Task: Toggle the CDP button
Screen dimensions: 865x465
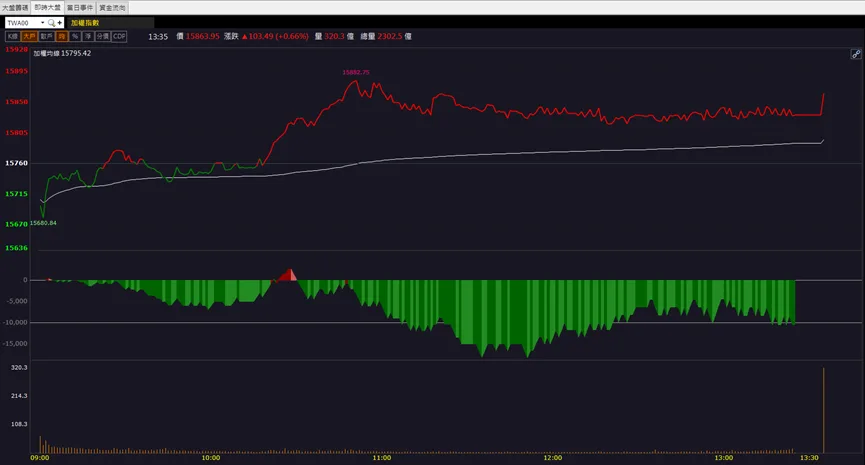Action: pyautogui.click(x=119, y=36)
